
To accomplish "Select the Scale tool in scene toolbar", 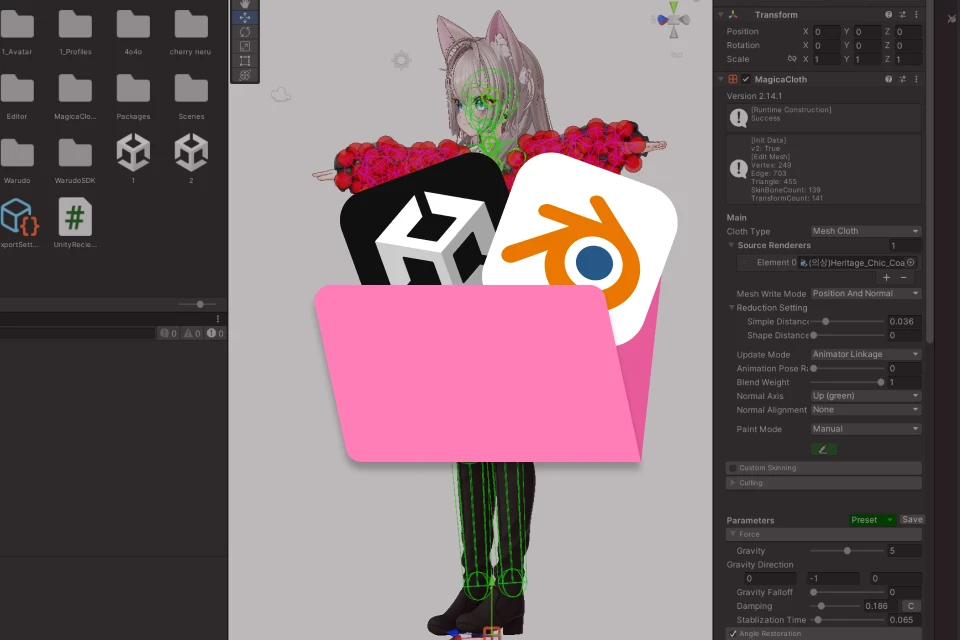I will point(245,47).
